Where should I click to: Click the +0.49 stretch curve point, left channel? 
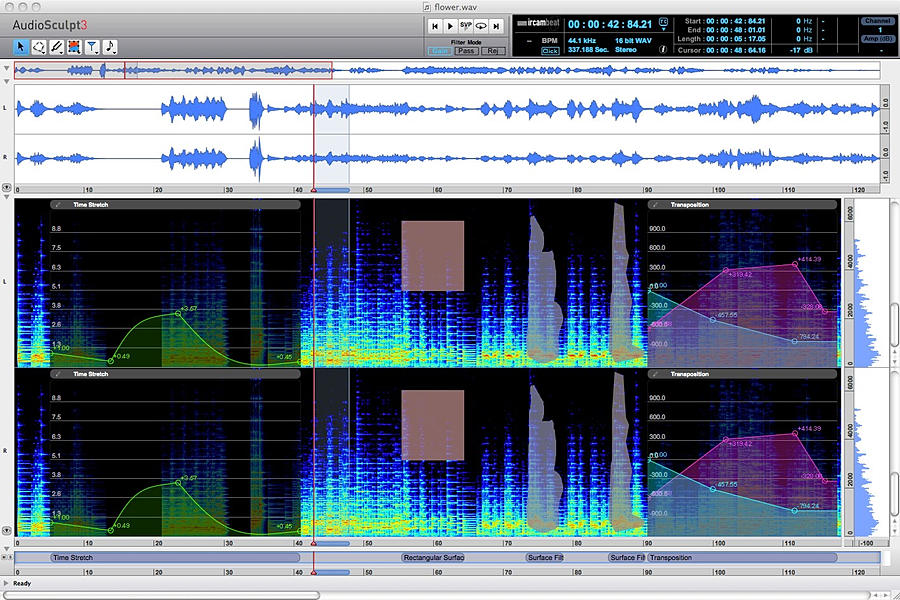click(111, 361)
